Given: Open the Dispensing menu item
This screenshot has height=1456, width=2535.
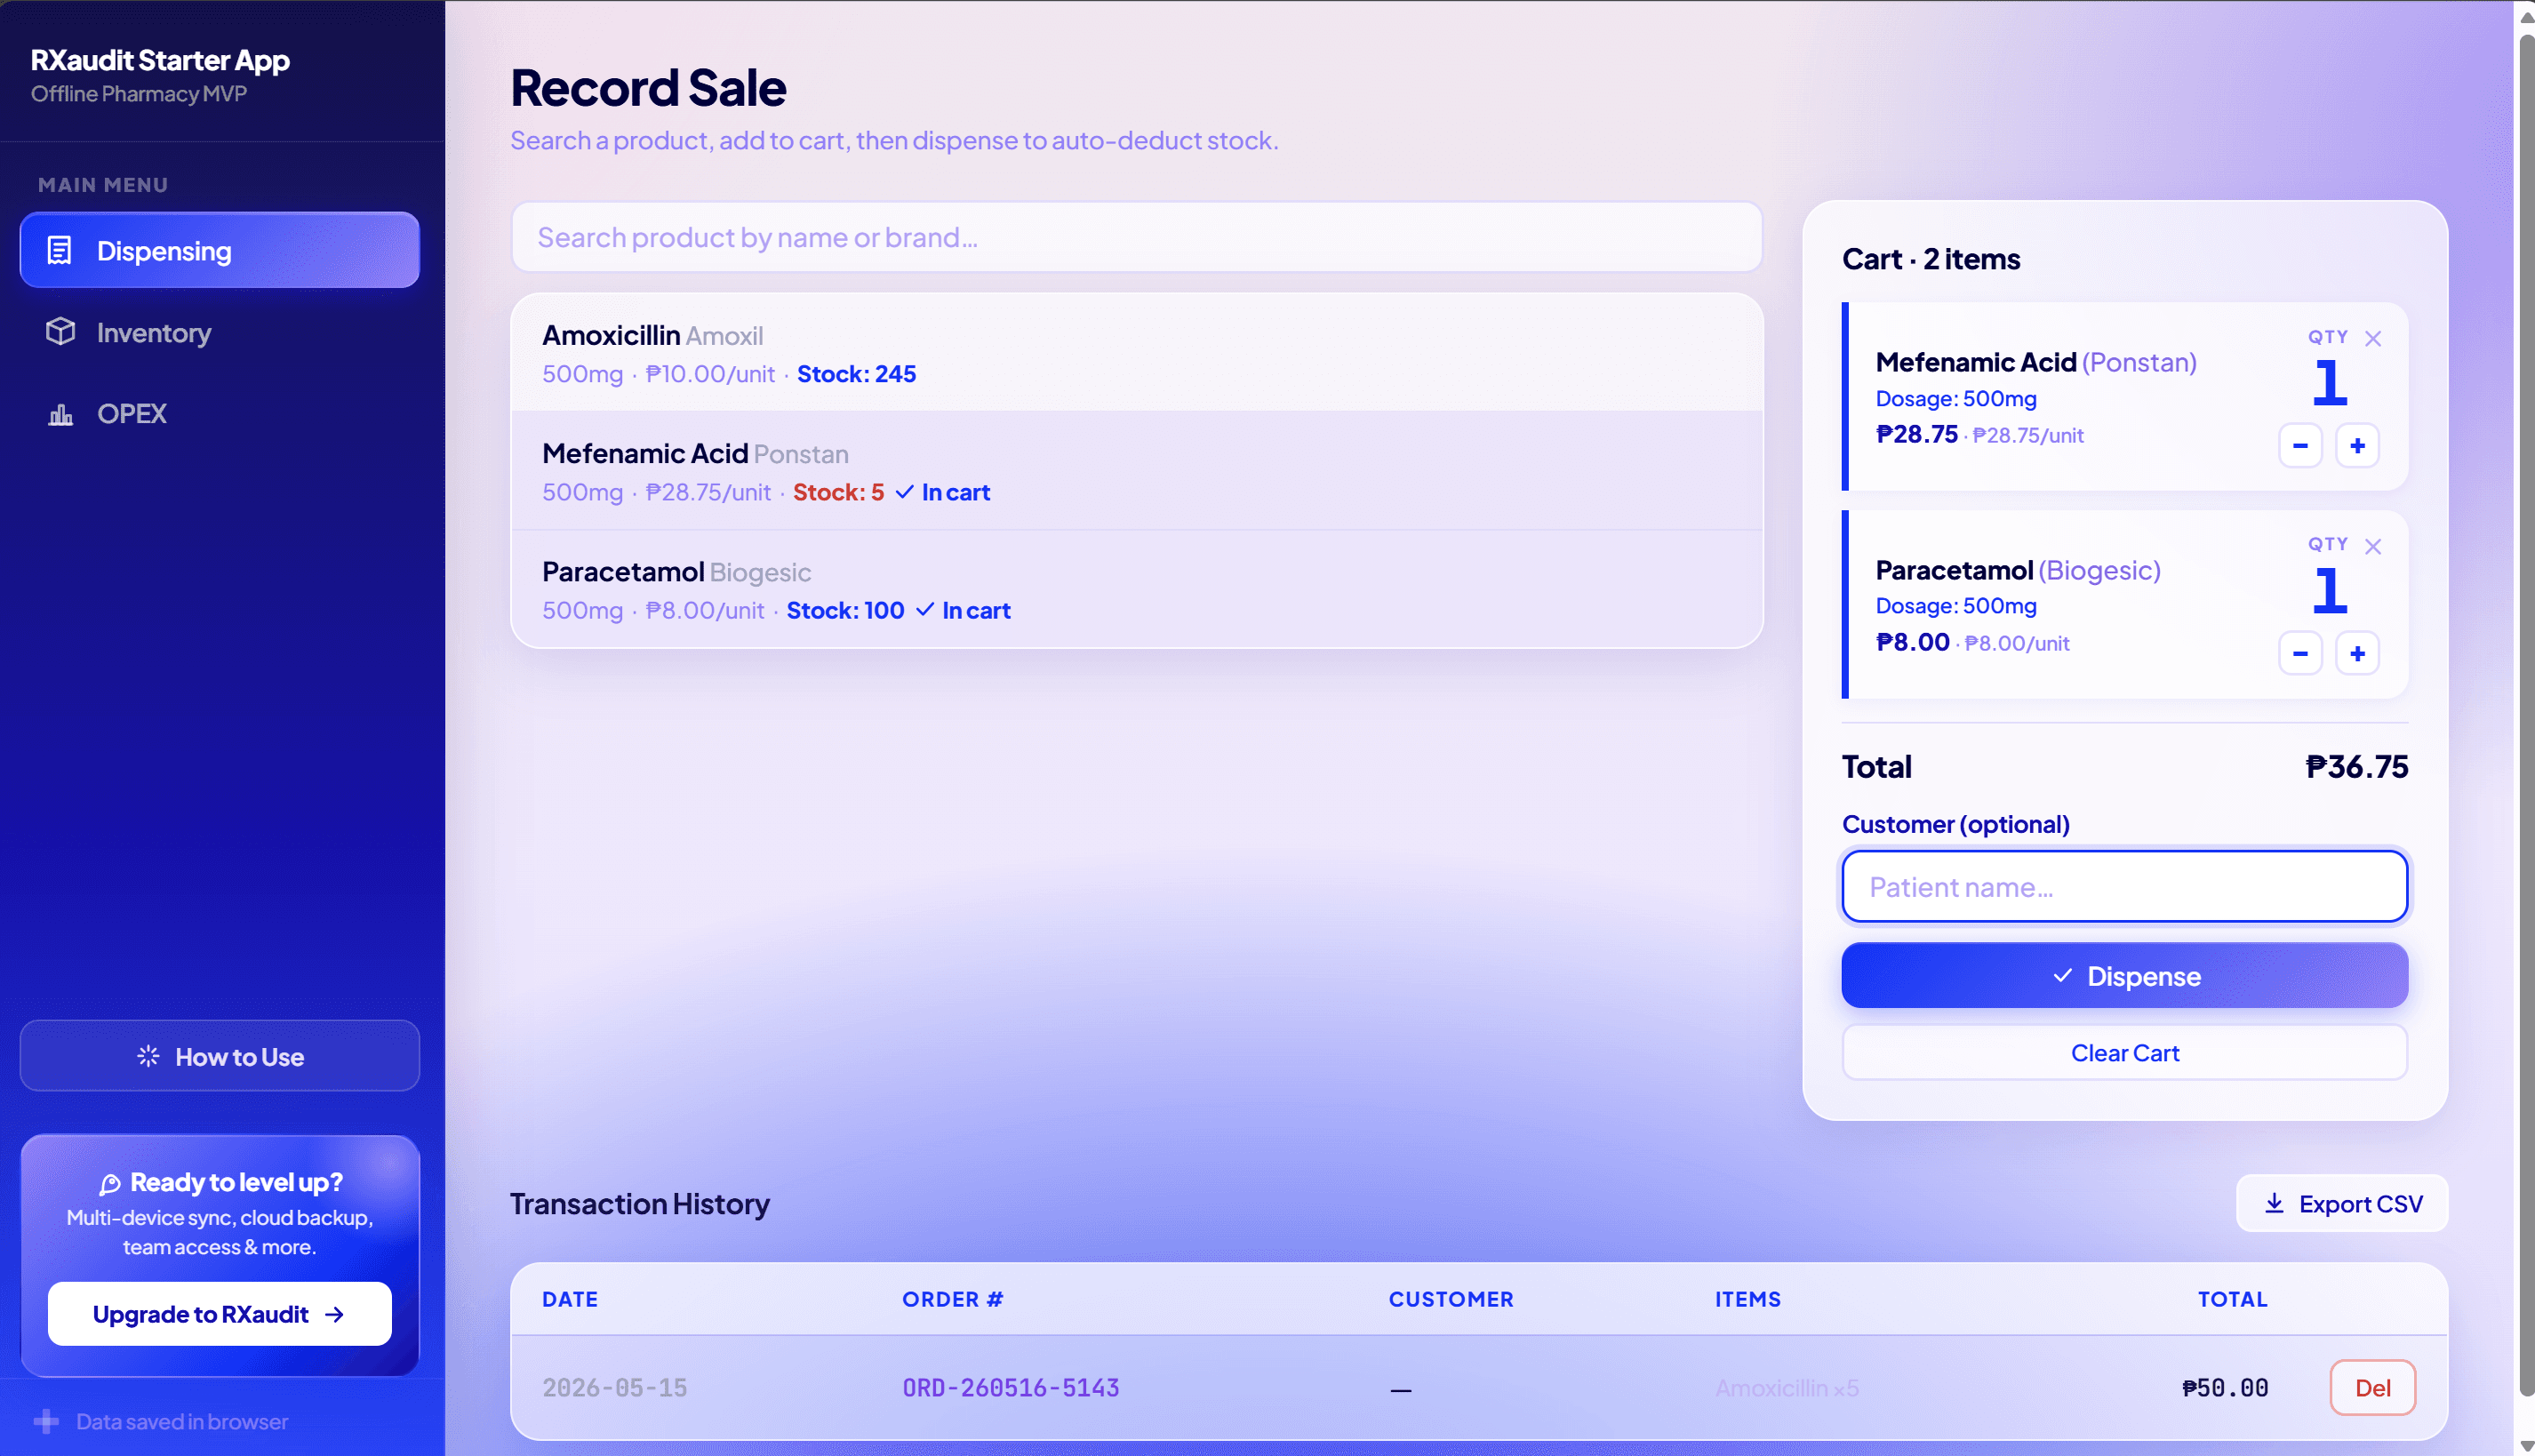Looking at the screenshot, I should (x=220, y=250).
